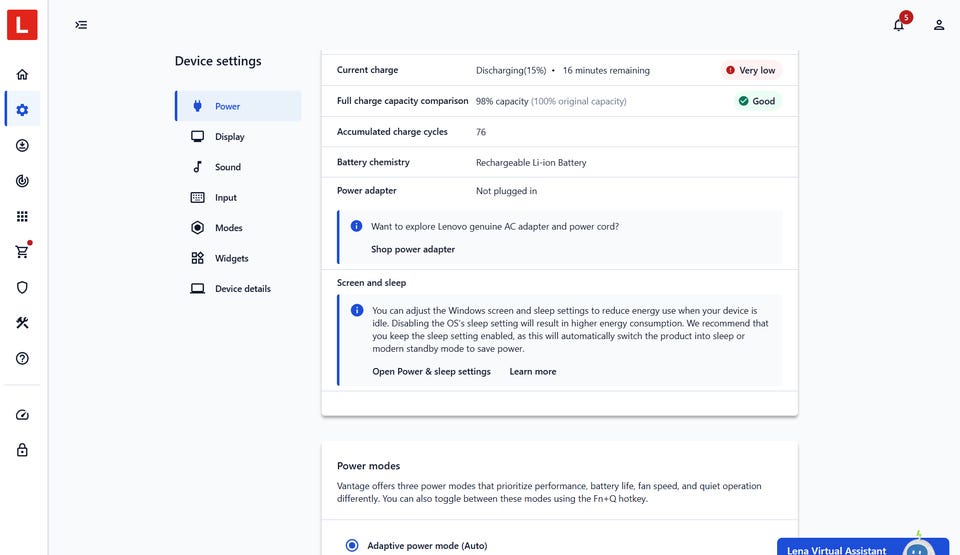Viewport: 960px width, 555px height.
Task: Switch to the Device details tab
Action: pos(238,289)
